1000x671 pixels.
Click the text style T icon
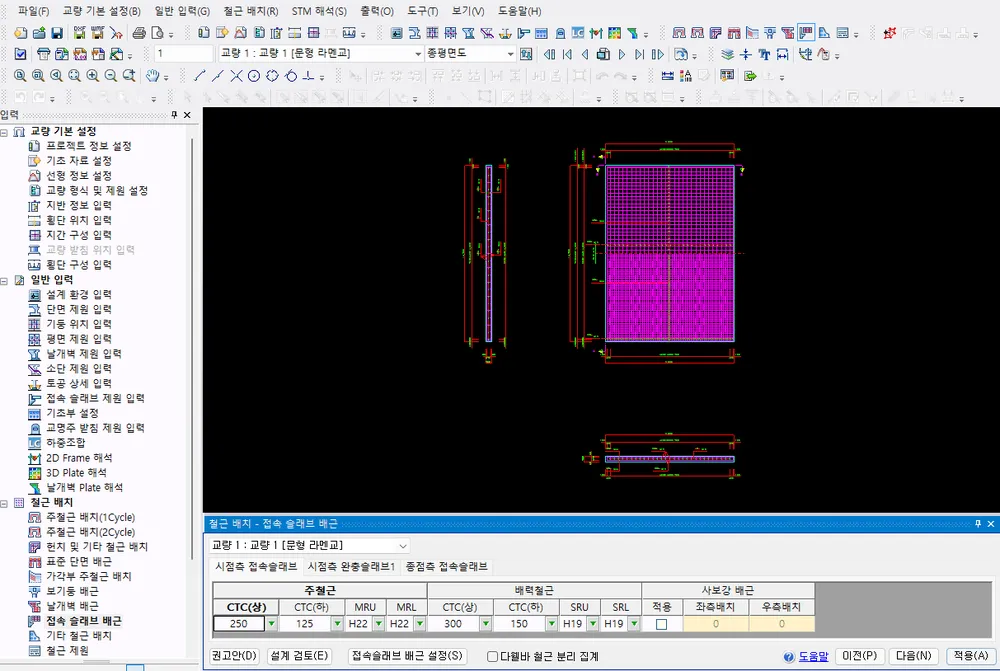[764, 54]
